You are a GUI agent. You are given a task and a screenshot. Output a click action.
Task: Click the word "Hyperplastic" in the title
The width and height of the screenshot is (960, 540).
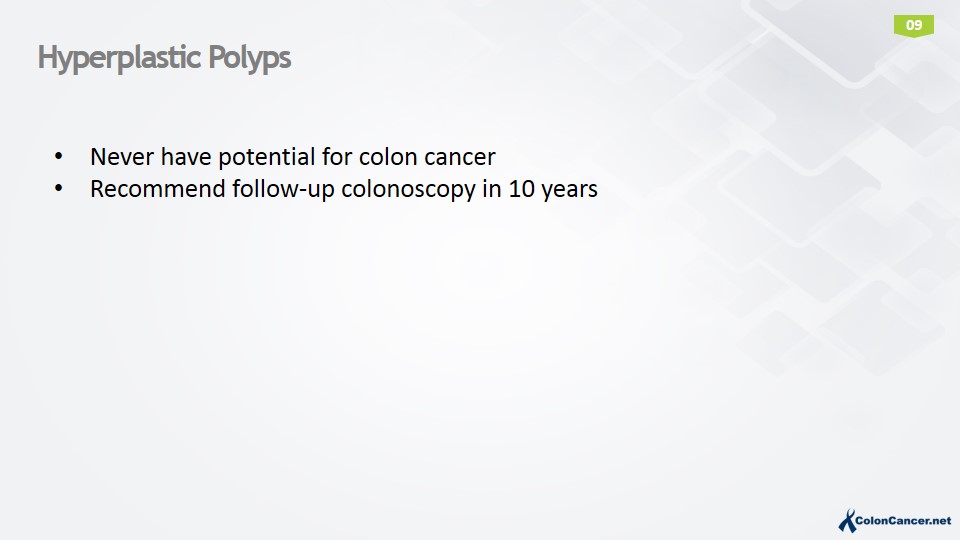(119, 58)
